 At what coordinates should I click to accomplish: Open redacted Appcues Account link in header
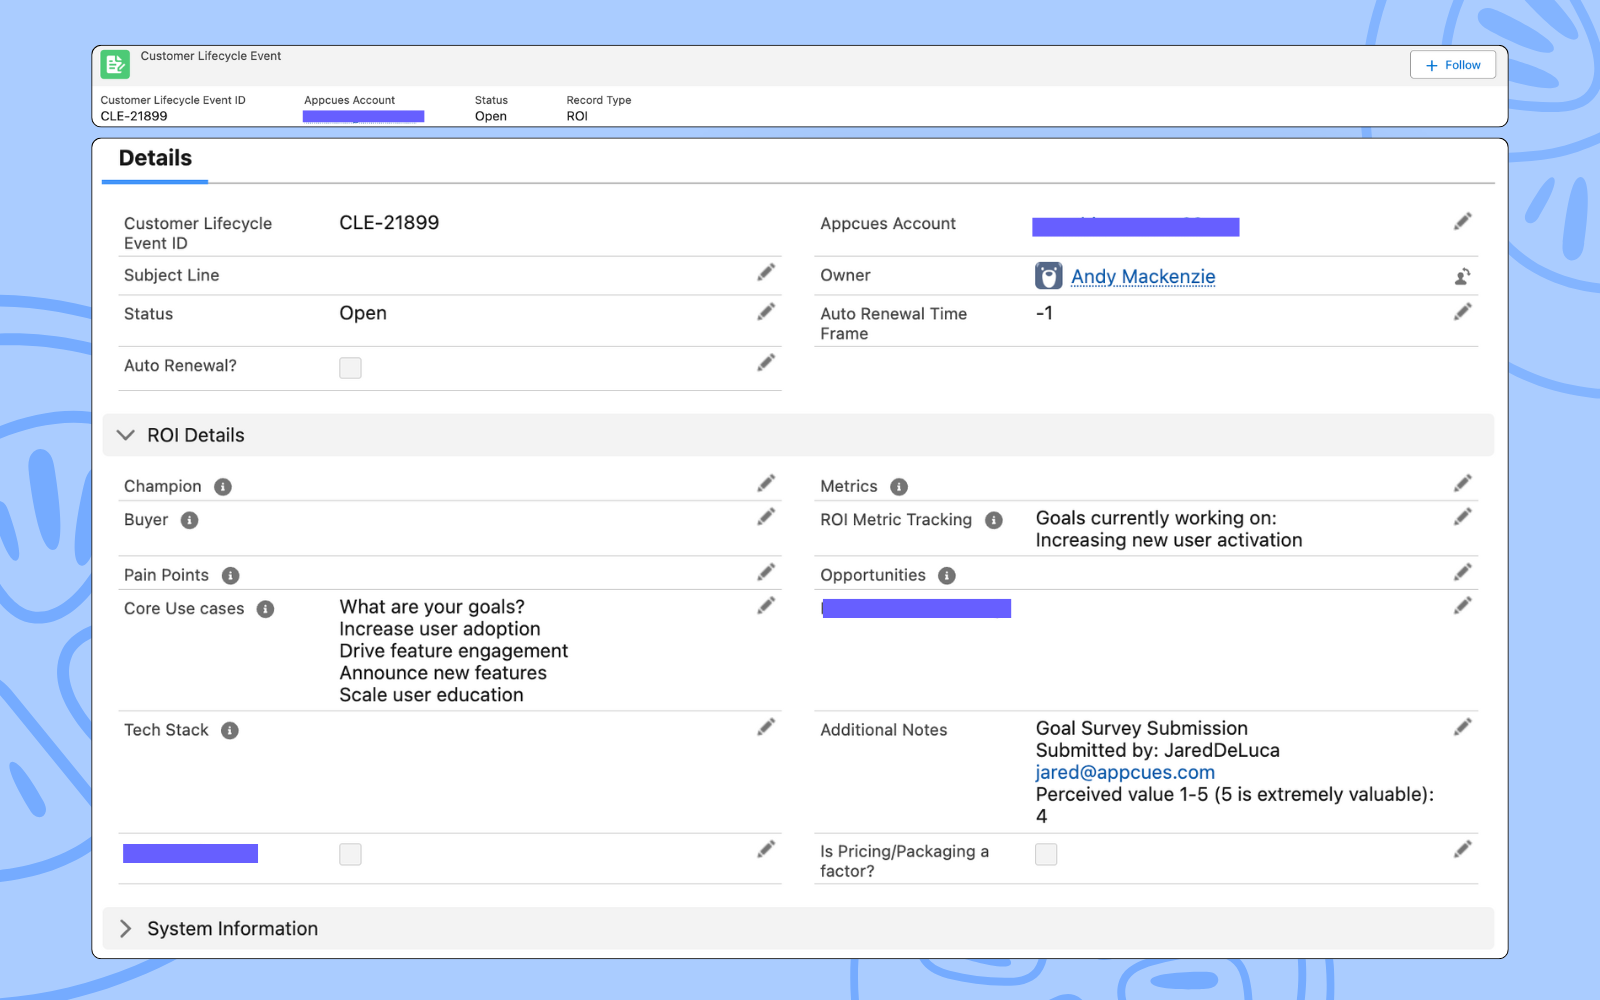(363, 116)
